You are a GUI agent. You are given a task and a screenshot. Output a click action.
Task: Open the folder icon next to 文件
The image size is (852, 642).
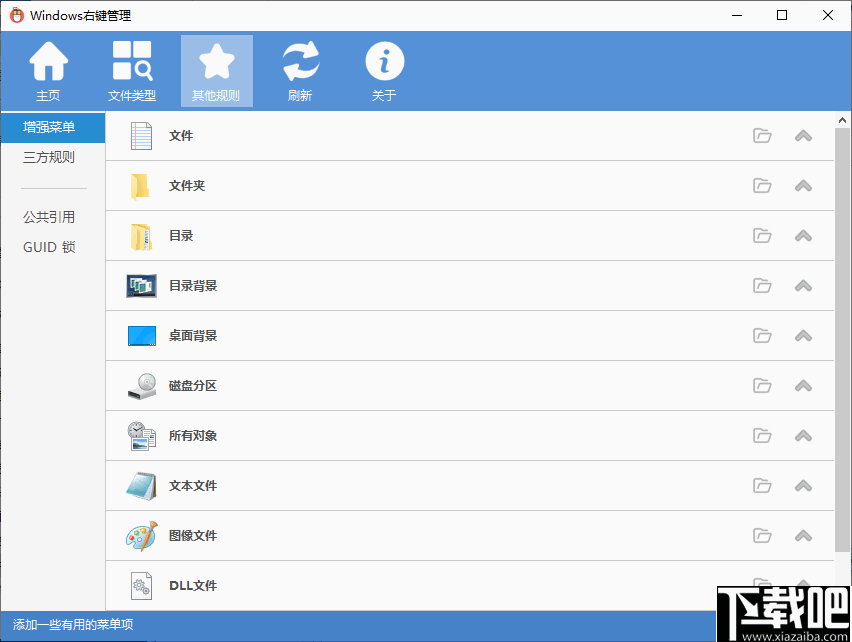[x=762, y=136]
